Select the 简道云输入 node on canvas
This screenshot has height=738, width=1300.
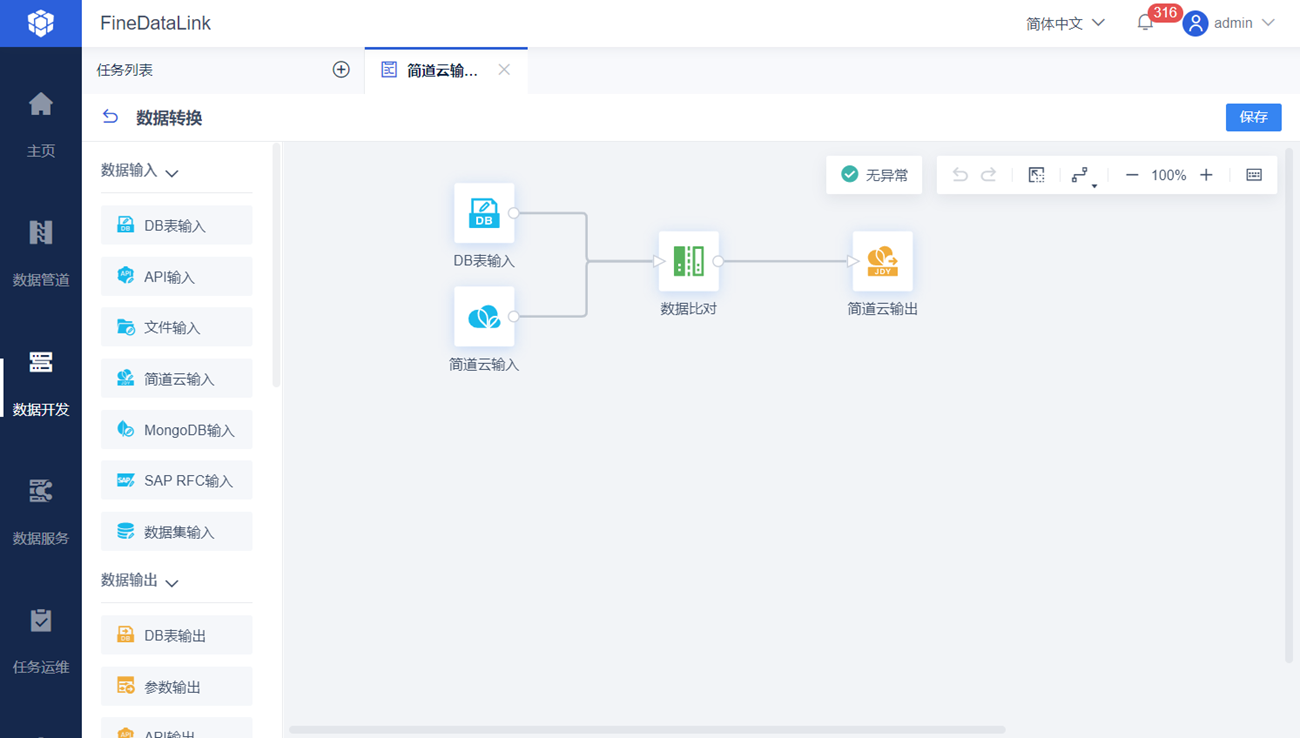click(x=484, y=317)
